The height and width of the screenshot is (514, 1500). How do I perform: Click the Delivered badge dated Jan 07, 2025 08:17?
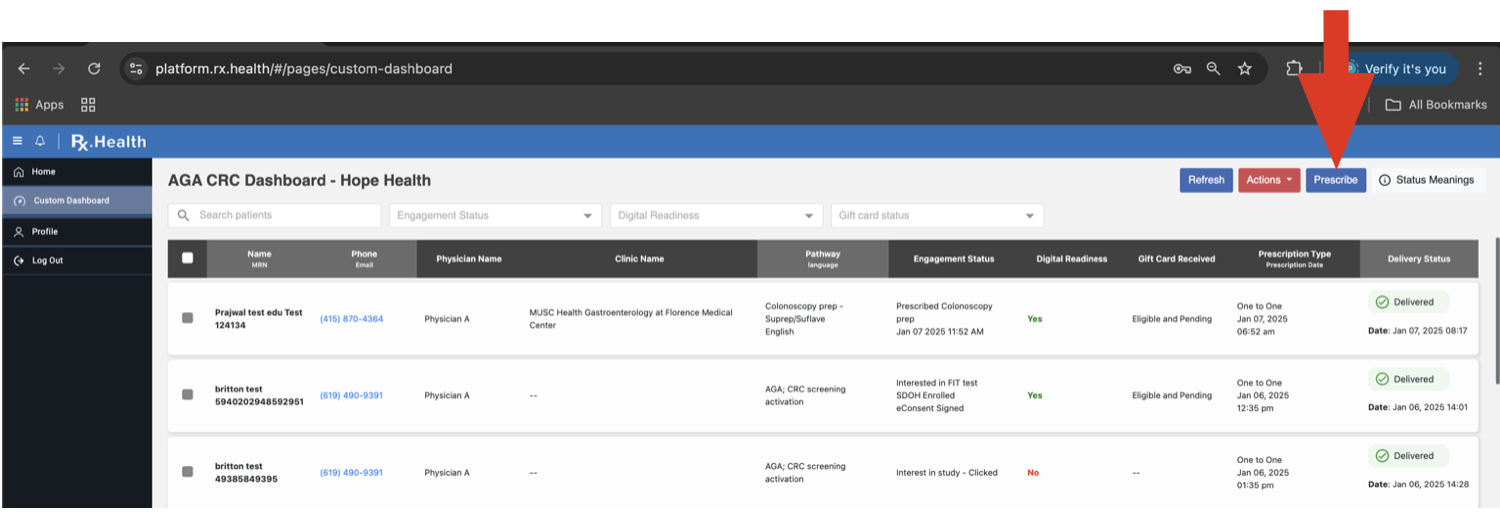pos(1408,302)
